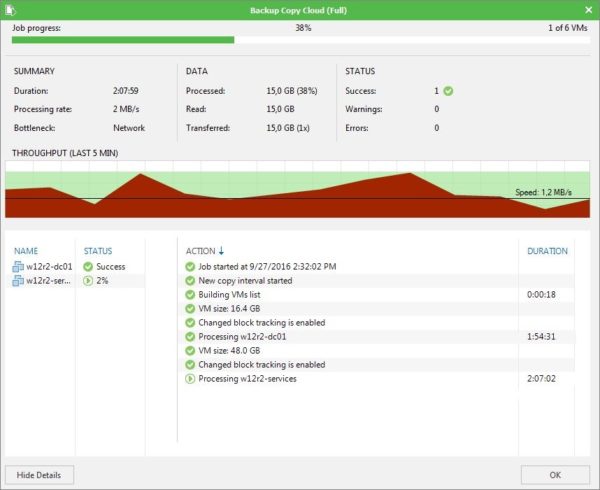
Task: Select 'Building VMs list' log entry
Action: (x=377, y=295)
